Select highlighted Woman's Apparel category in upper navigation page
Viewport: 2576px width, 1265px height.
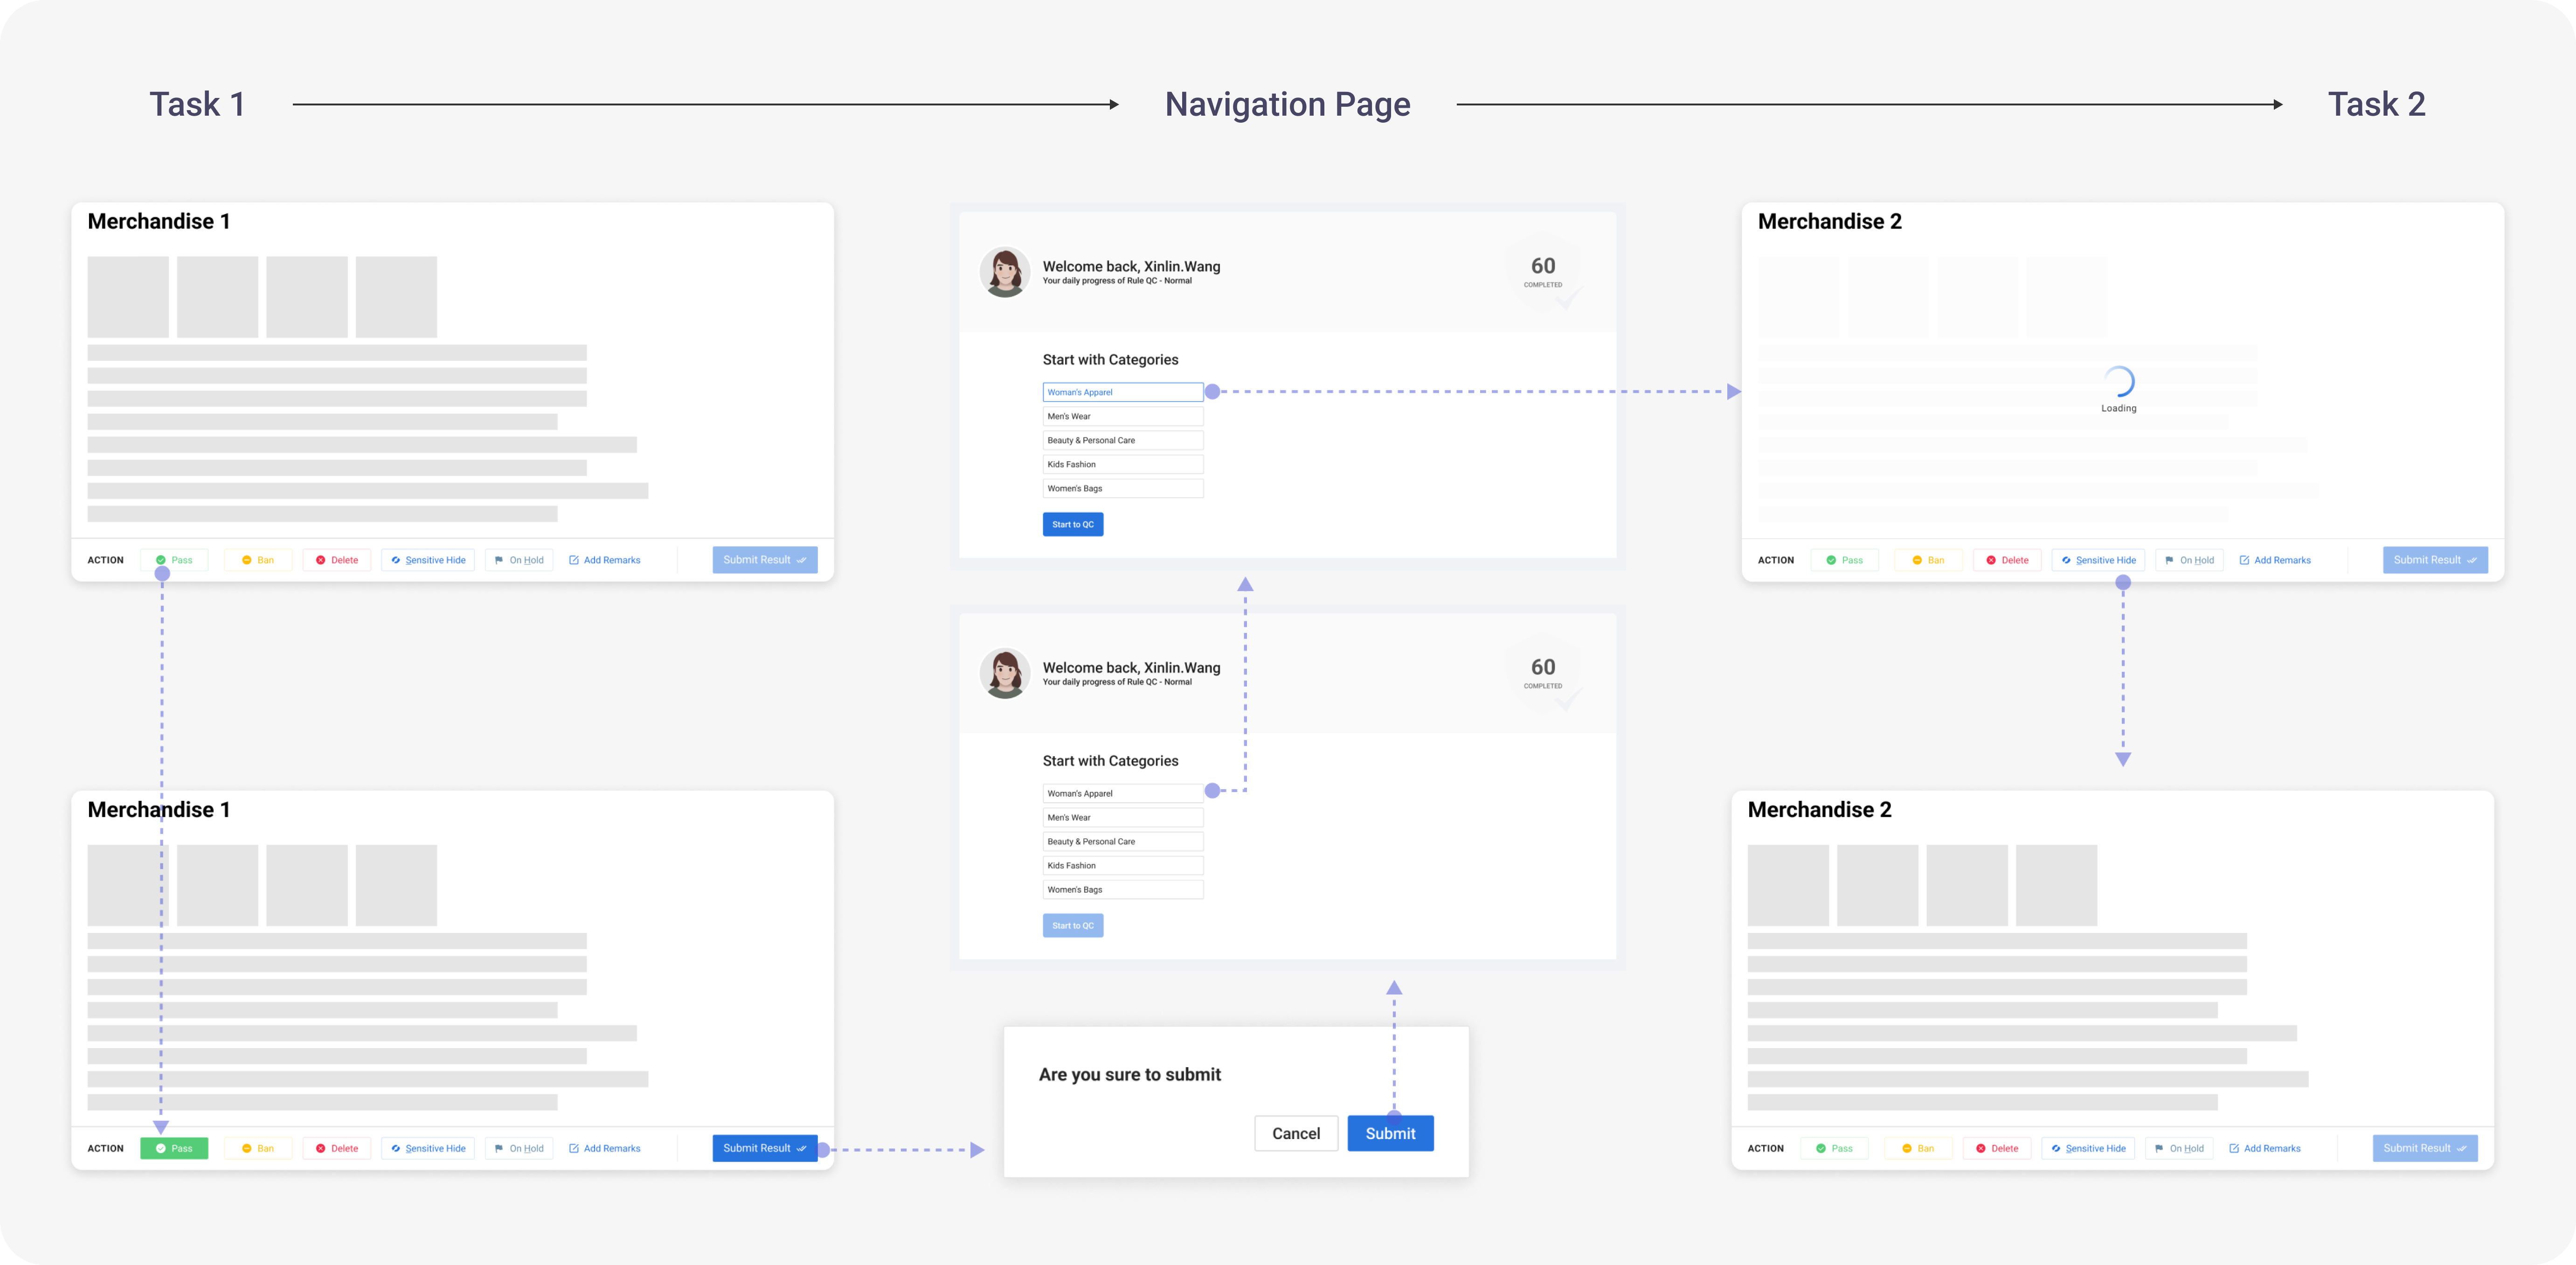(1123, 392)
